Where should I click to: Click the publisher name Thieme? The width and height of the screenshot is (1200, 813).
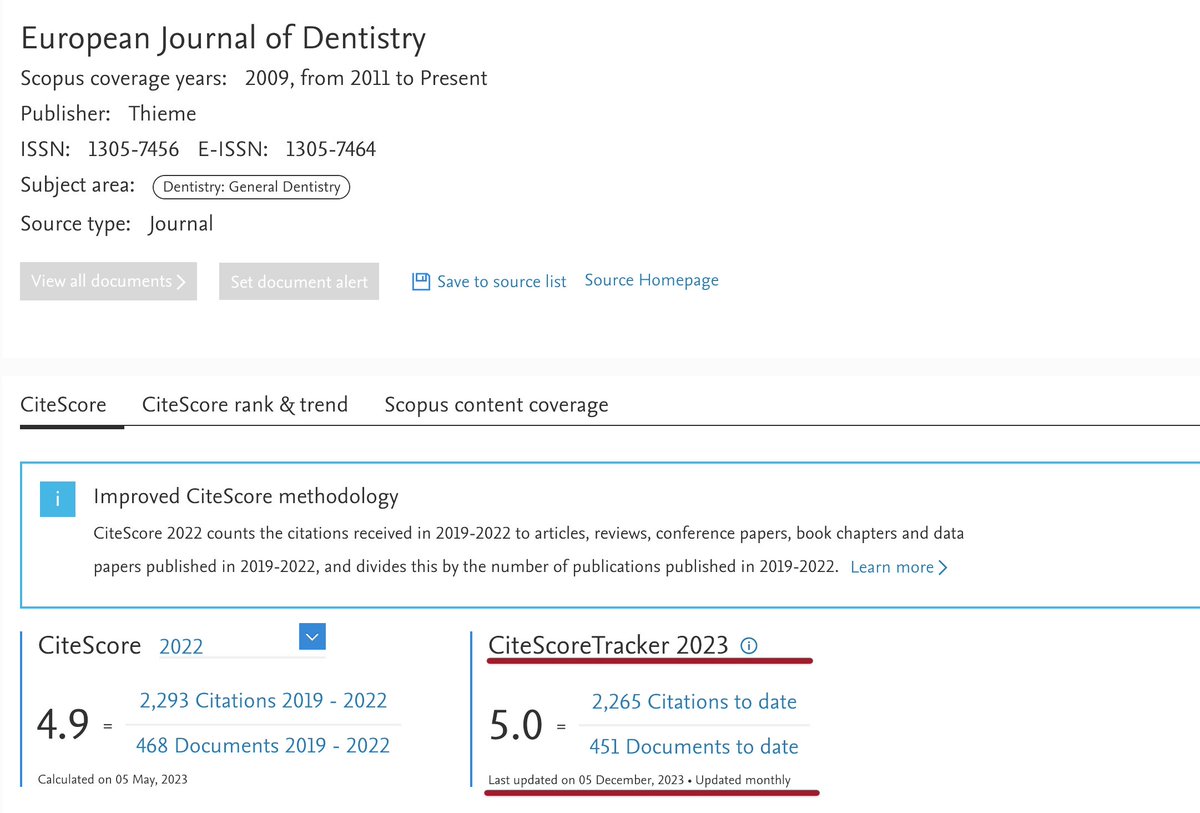162,114
